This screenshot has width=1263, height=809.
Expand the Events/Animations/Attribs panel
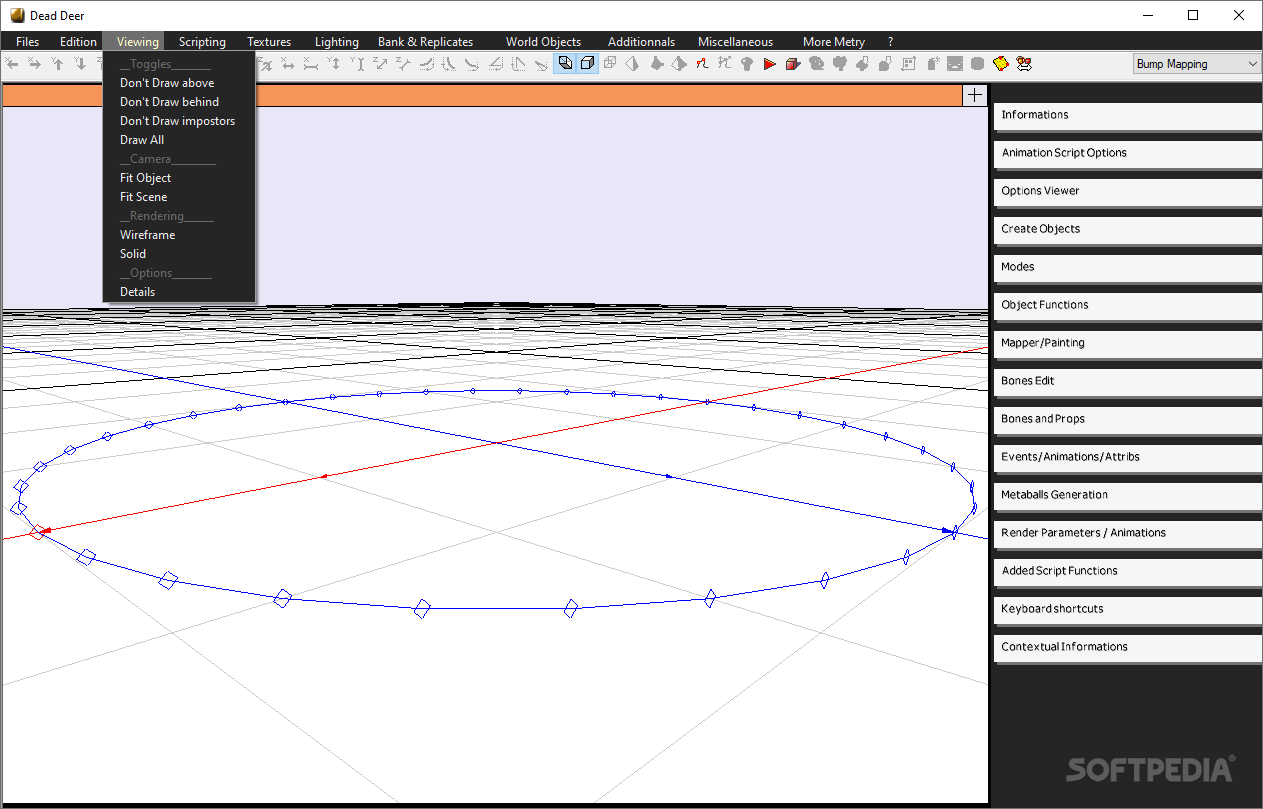tap(1128, 457)
